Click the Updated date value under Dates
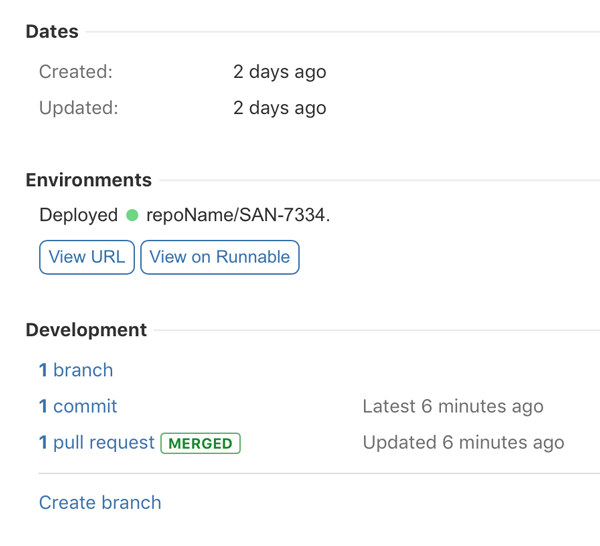This screenshot has height=546, width=600. [x=280, y=108]
